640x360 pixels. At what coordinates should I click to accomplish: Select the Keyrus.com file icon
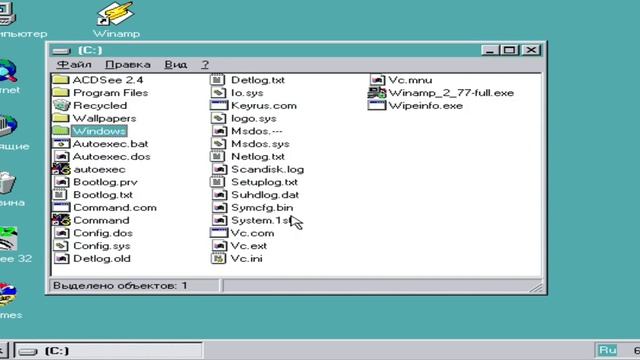(x=218, y=105)
